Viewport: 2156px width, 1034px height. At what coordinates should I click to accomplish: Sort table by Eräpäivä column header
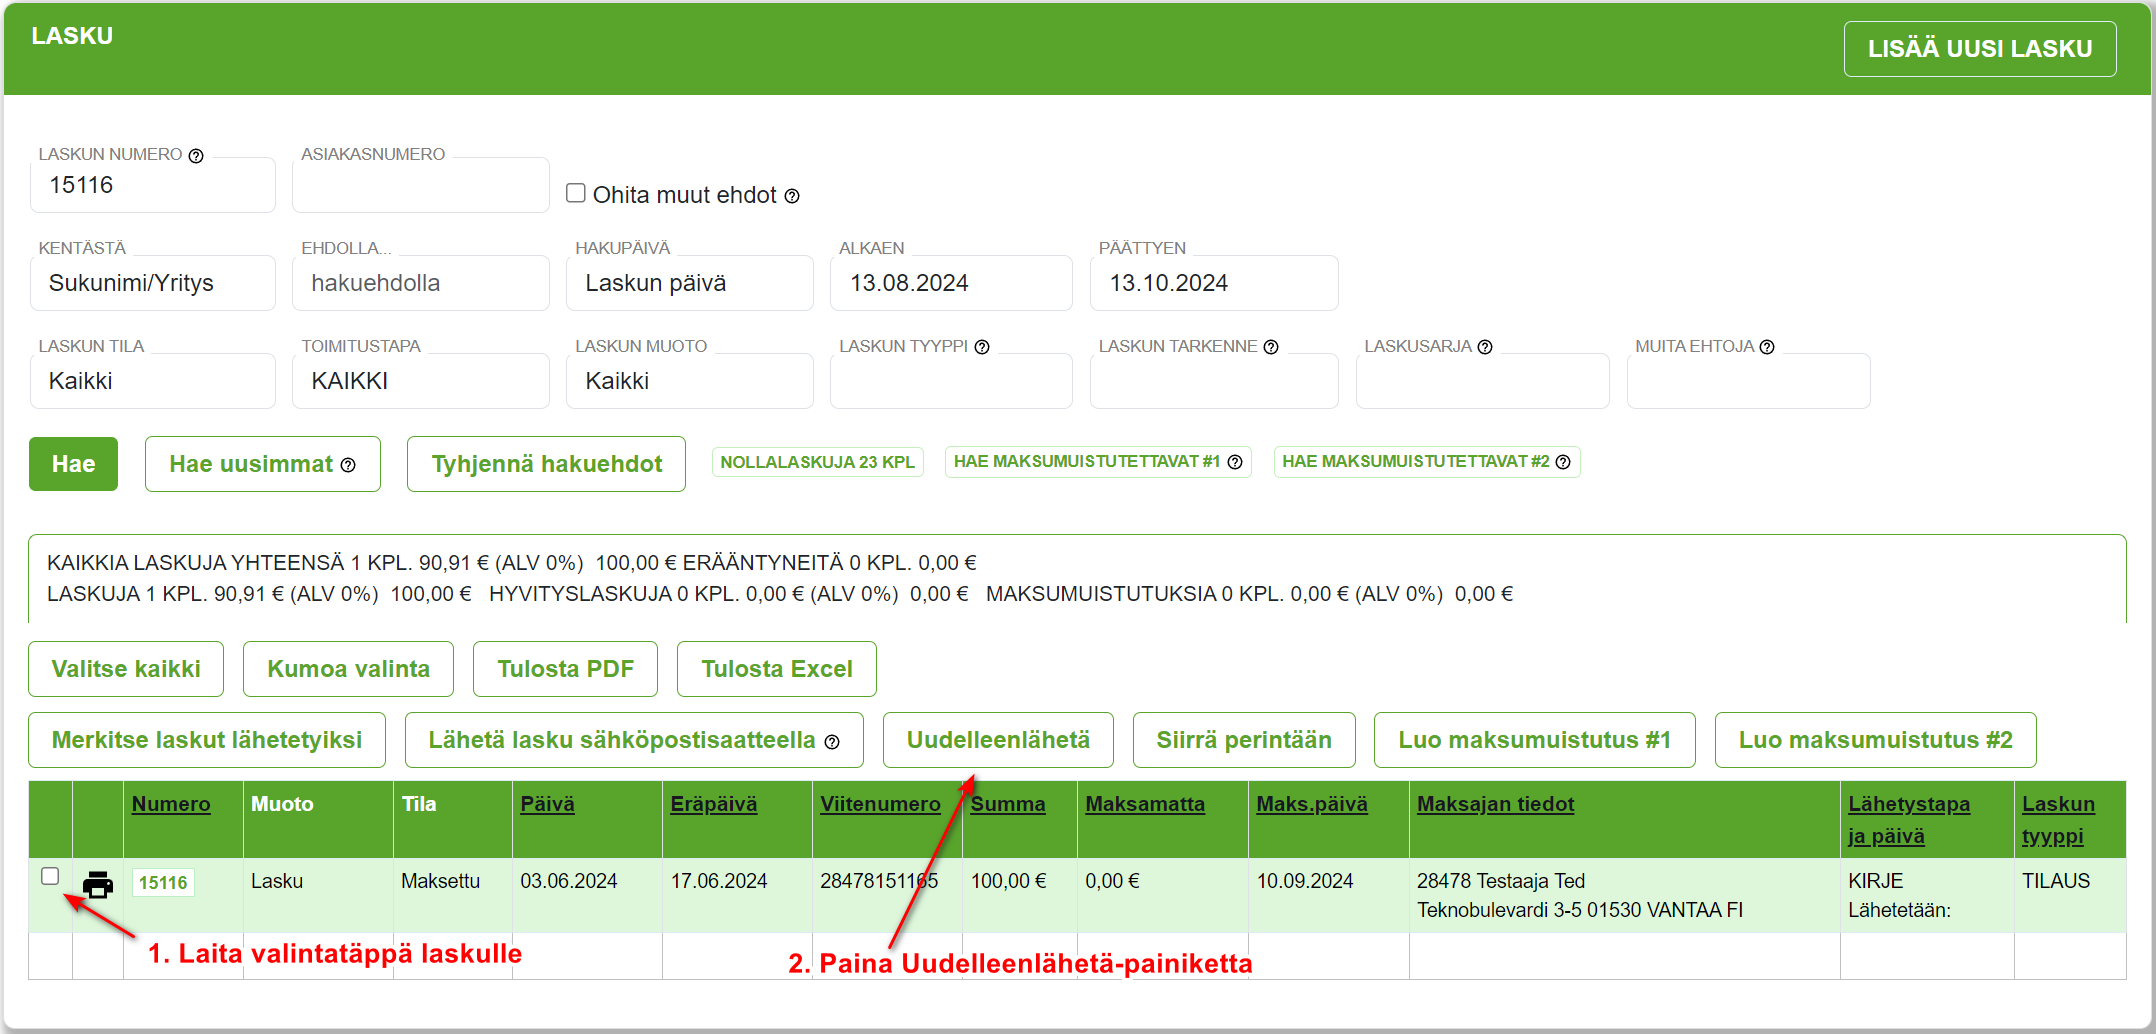pos(713,804)
